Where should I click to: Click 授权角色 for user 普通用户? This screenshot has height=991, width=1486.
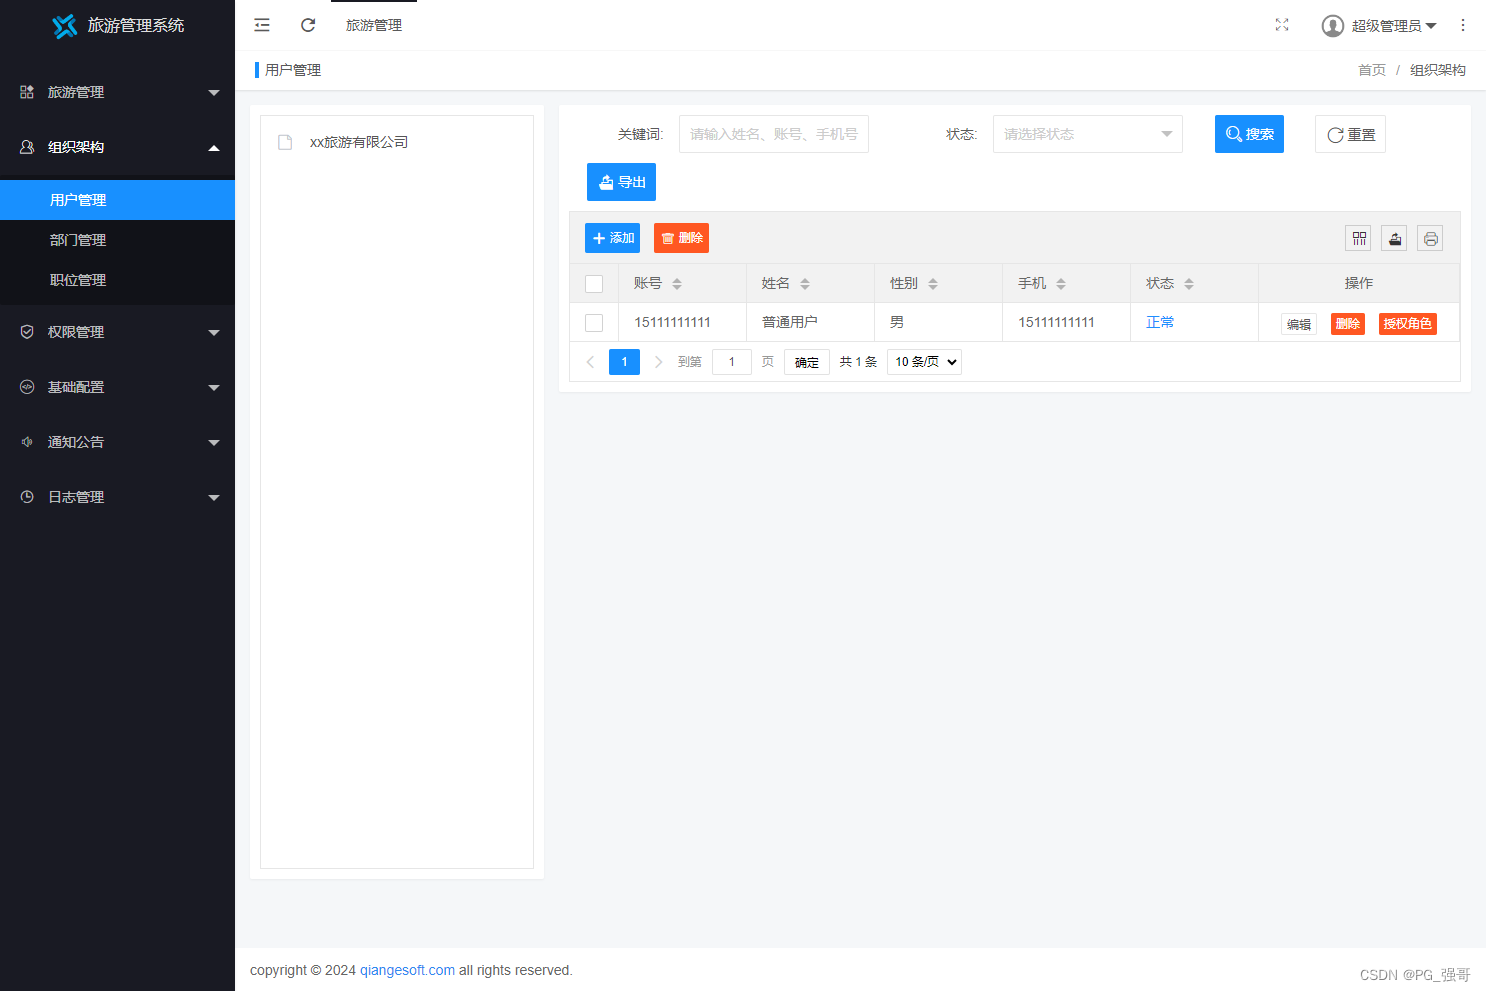(x=1408, y=324)
